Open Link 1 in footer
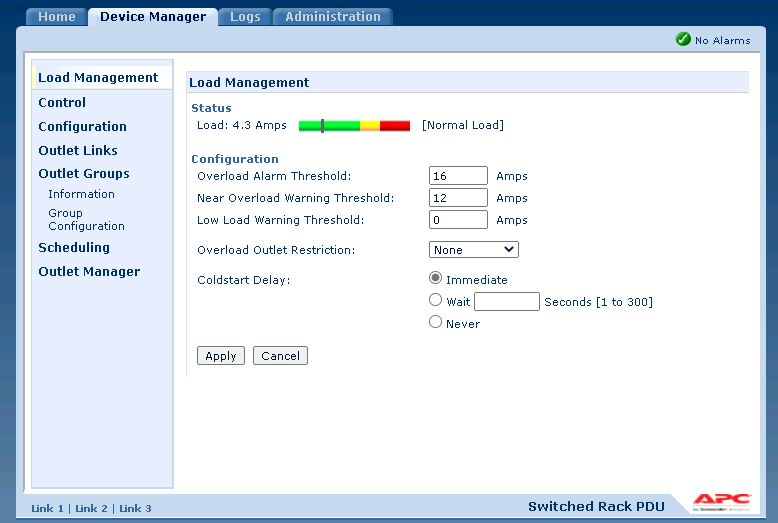The height and width of the screenshot is (523, 778). pos(47,509)
